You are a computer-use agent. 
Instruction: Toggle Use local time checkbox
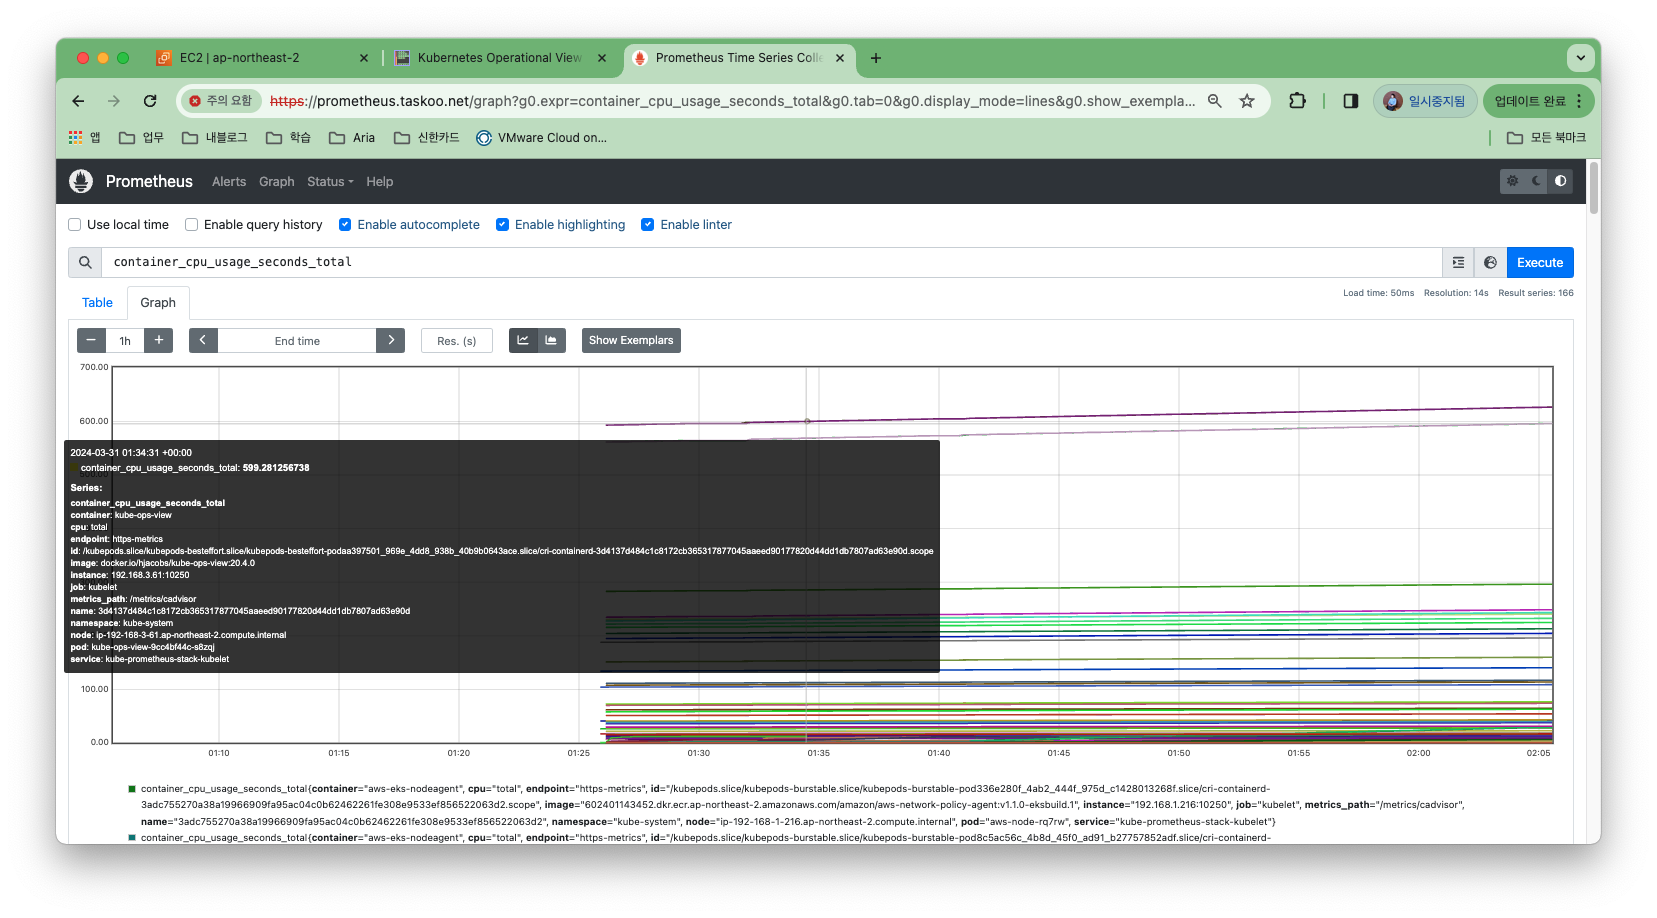74,225
